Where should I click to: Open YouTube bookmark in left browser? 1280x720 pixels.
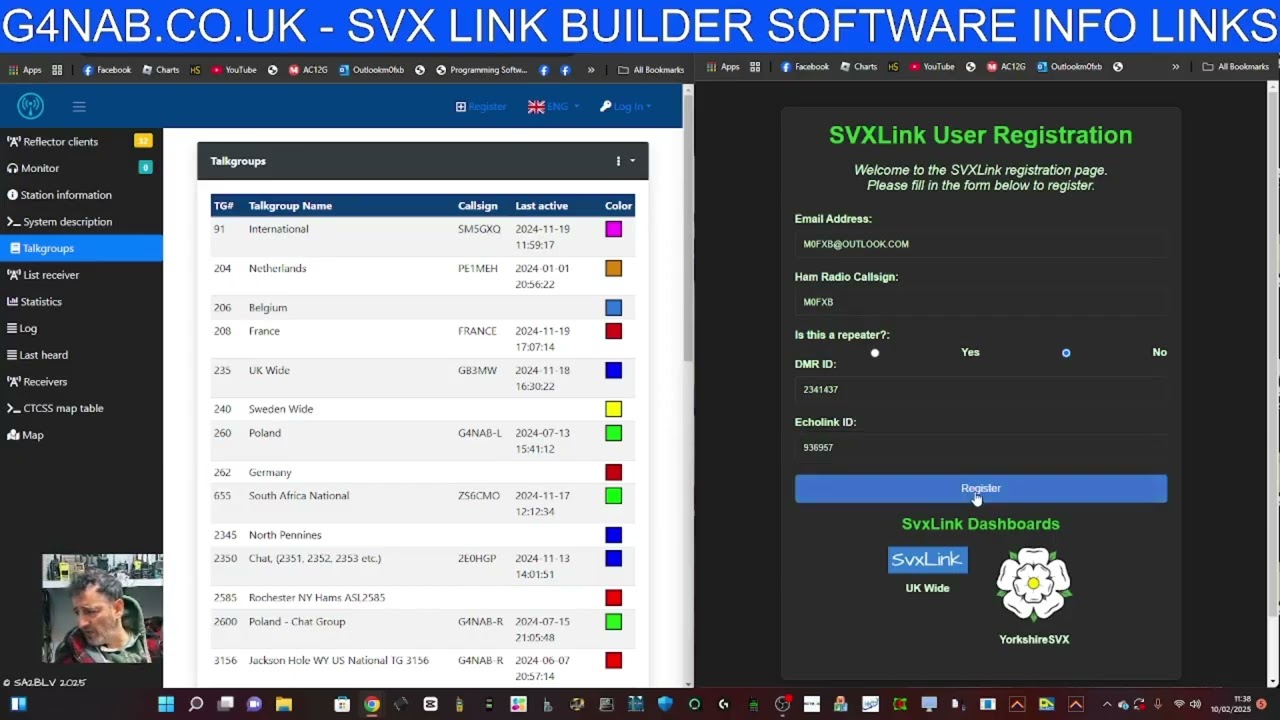[x=234, y=70]
